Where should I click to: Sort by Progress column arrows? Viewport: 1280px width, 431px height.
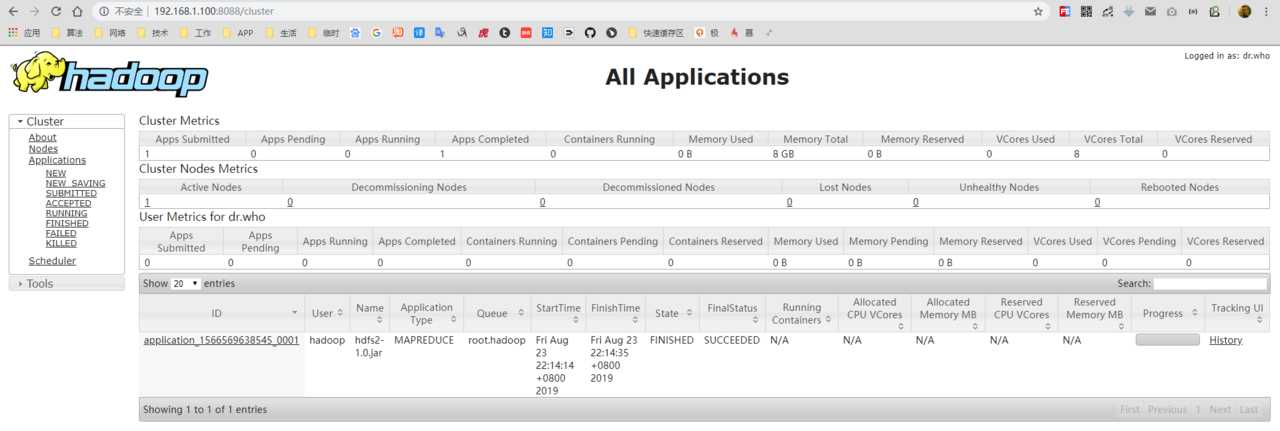pyautogui.click(x=1196, y=313)
